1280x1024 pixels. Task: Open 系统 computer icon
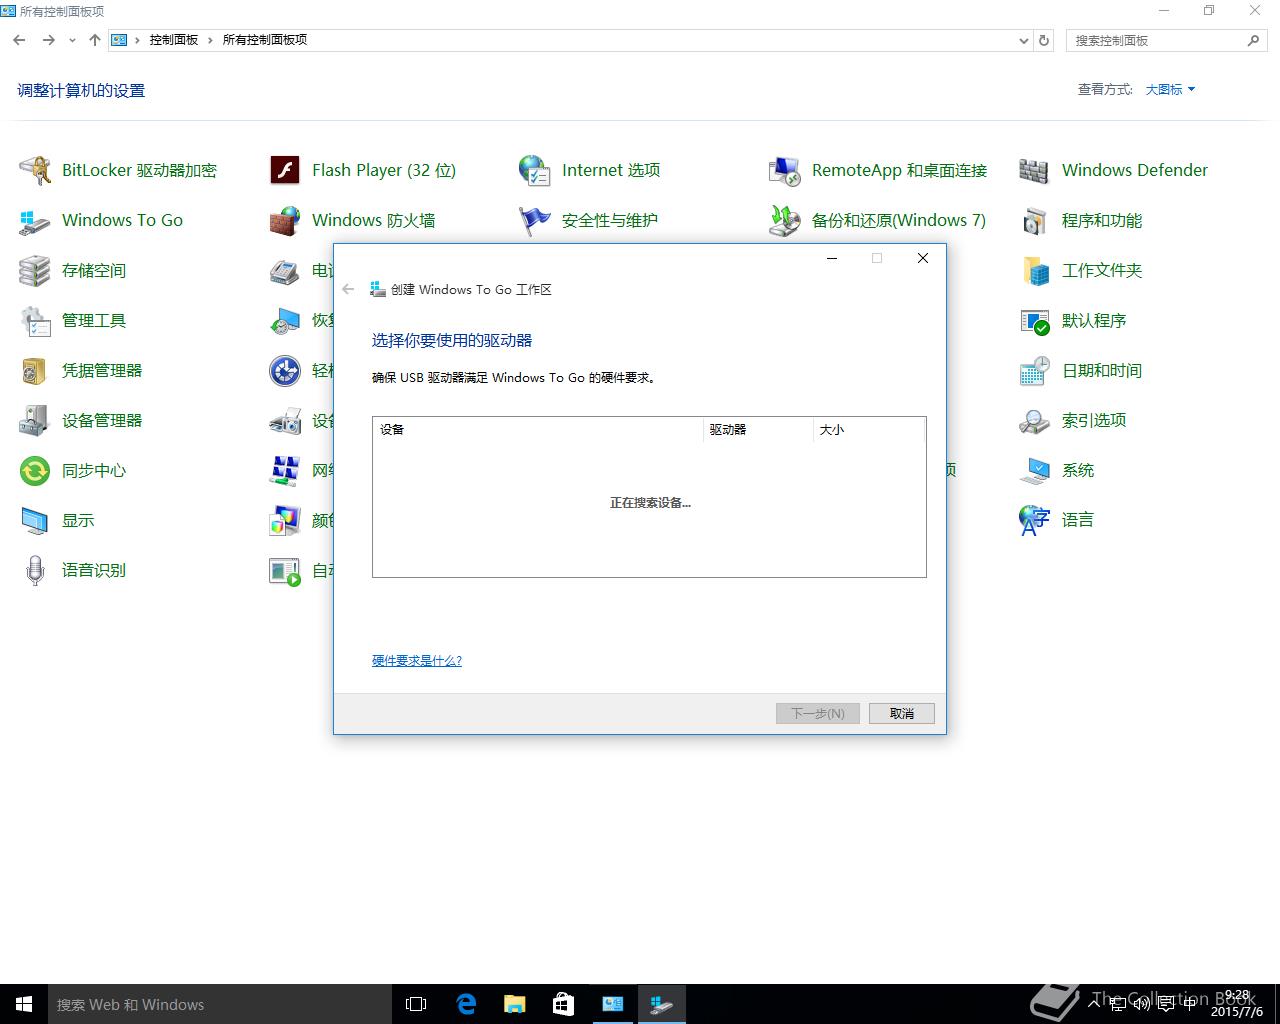point(1035,470)
